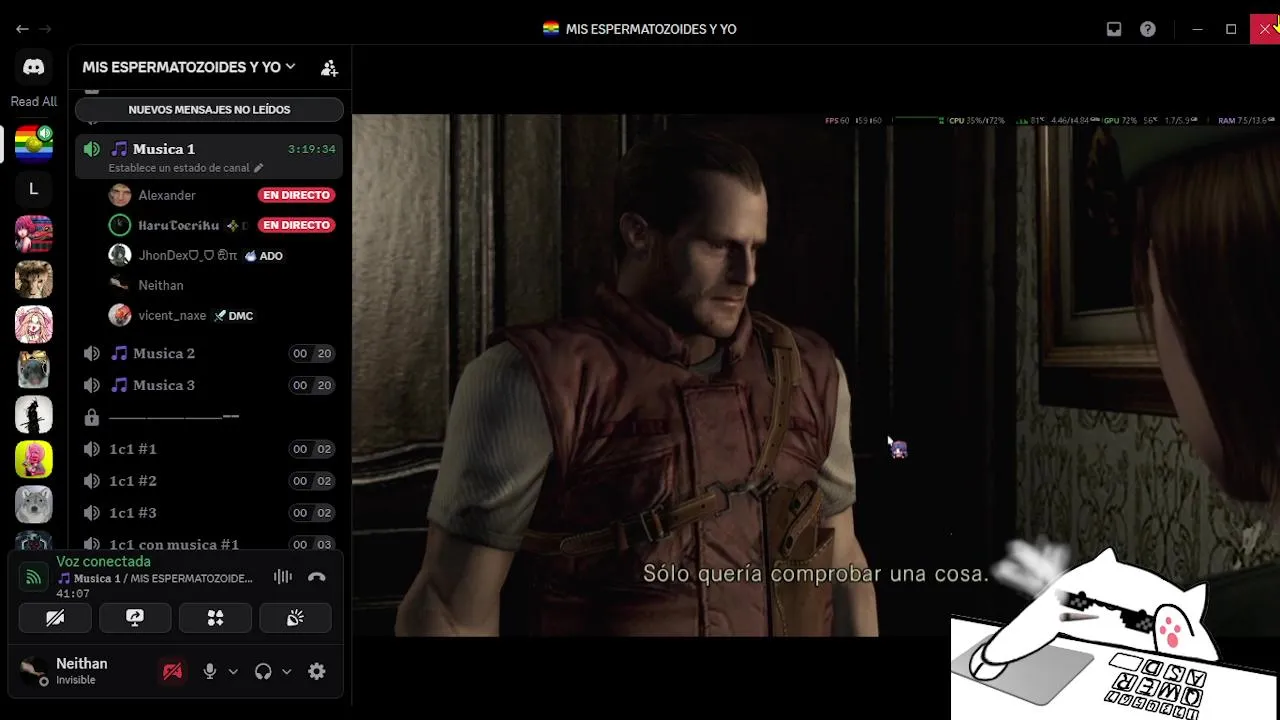Click the Invisible status text

(76, 680)
